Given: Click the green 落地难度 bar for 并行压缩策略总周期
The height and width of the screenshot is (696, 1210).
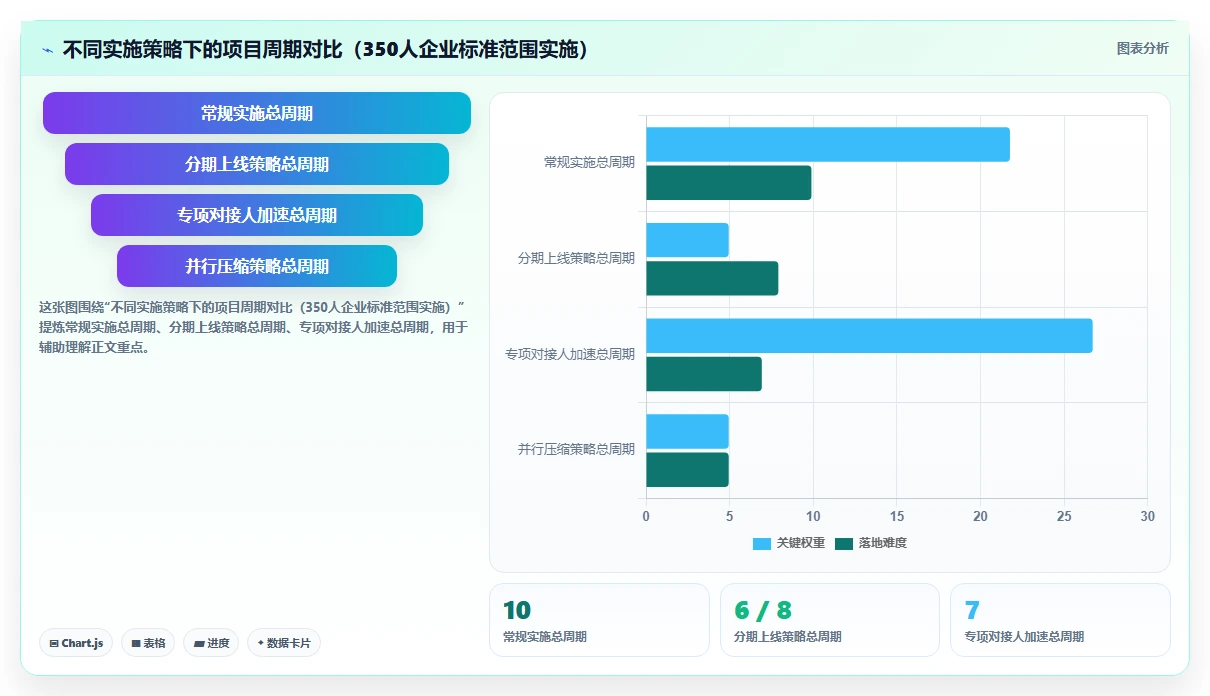Looking at the screenshot, I should (x=687, y=470).
